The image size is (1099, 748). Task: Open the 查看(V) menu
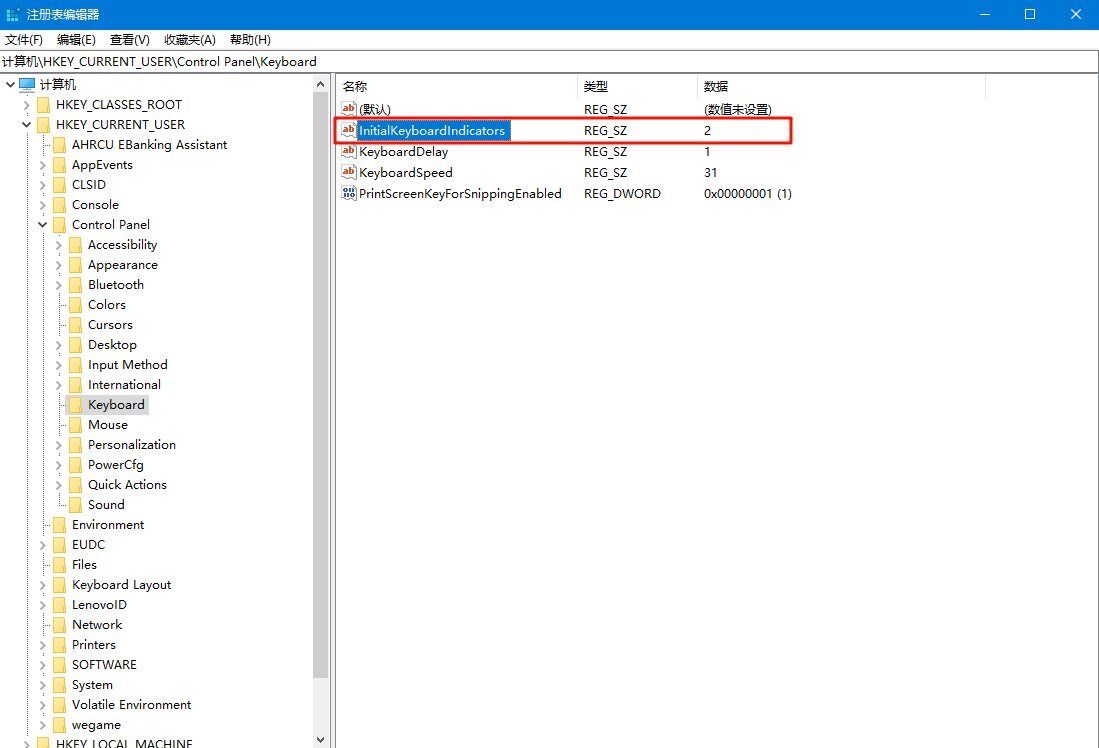pos(130,40)
